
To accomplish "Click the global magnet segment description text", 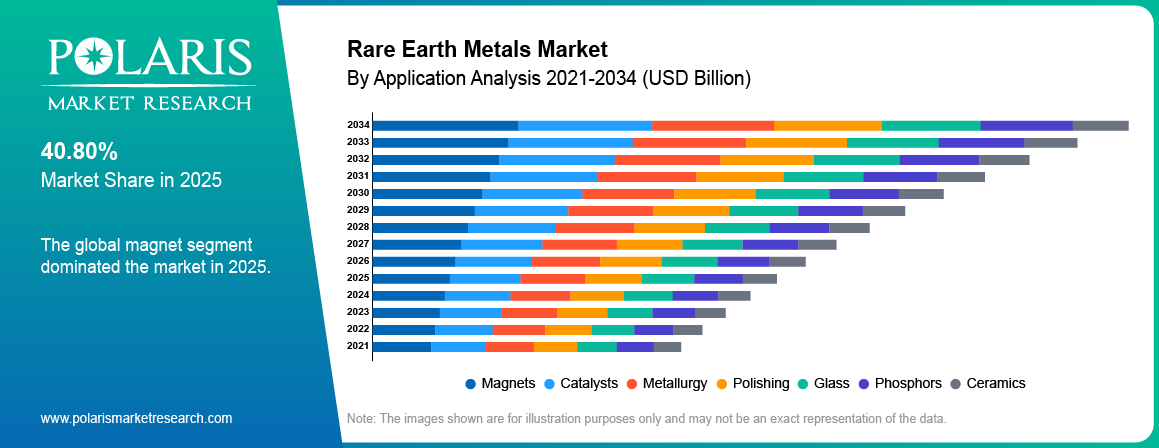I will coord(156,256).
